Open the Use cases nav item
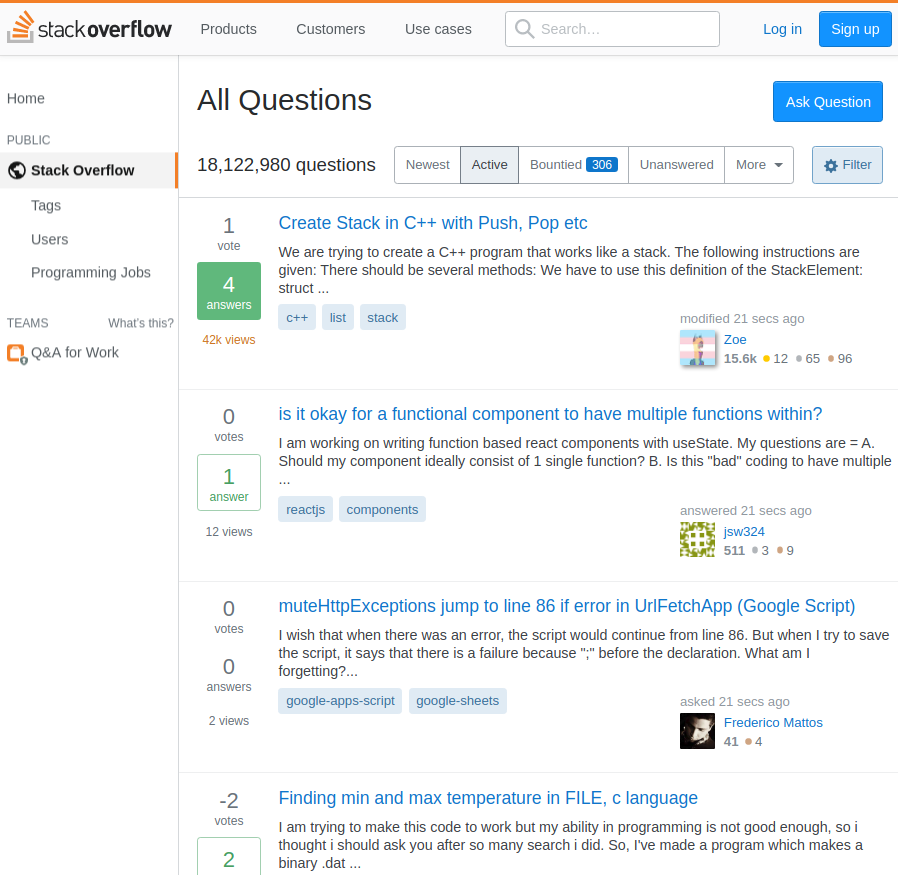The height and width of the screenshot is (875, 898). [438, 29]
